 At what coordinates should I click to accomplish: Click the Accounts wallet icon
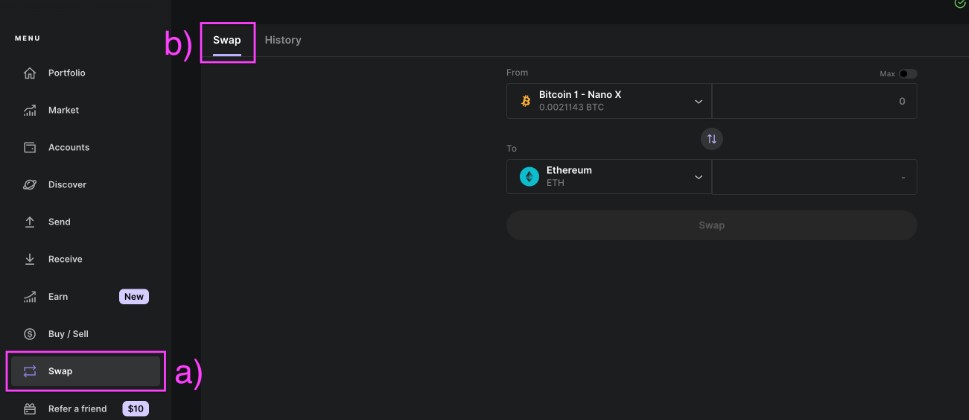[x=30, y=148]
